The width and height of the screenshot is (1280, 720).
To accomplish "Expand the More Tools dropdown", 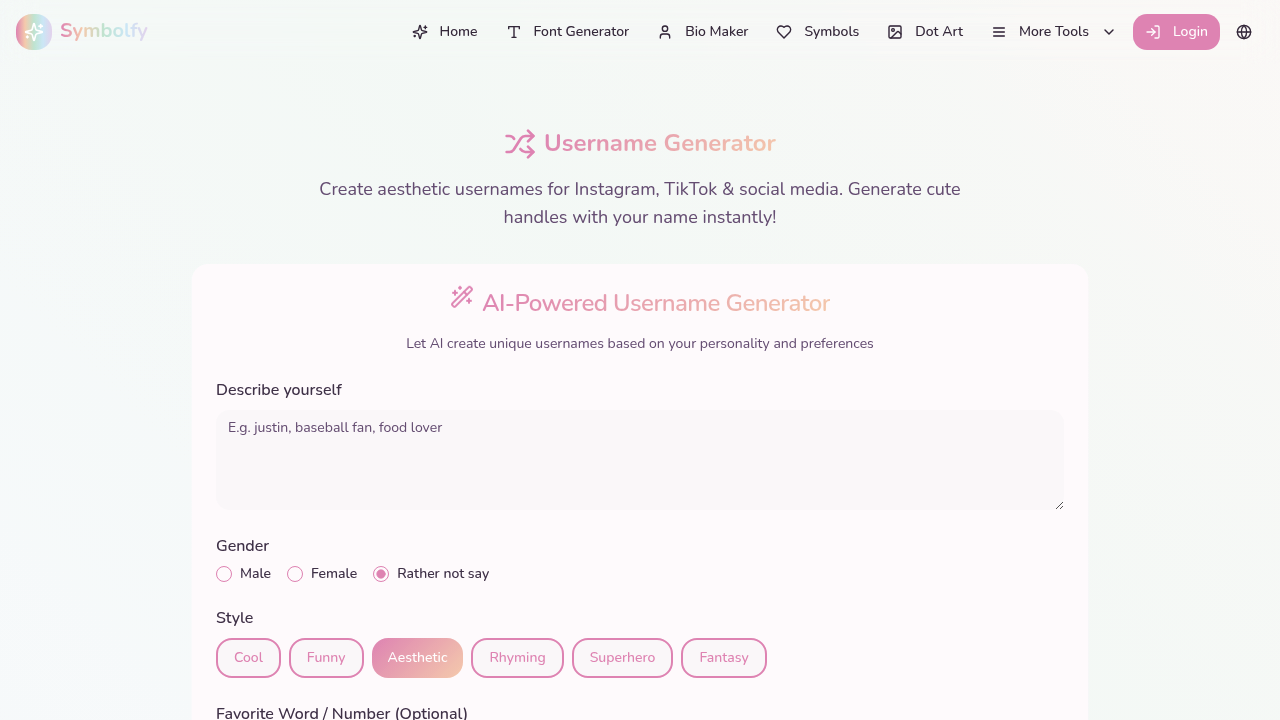I will click(x=1053, y=31).
